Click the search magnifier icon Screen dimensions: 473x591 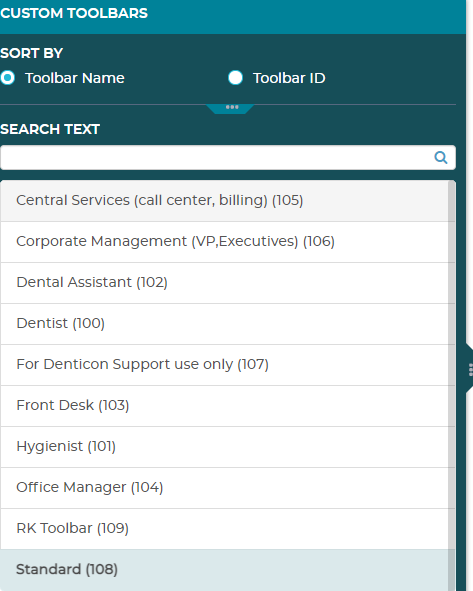click(441, 157)
